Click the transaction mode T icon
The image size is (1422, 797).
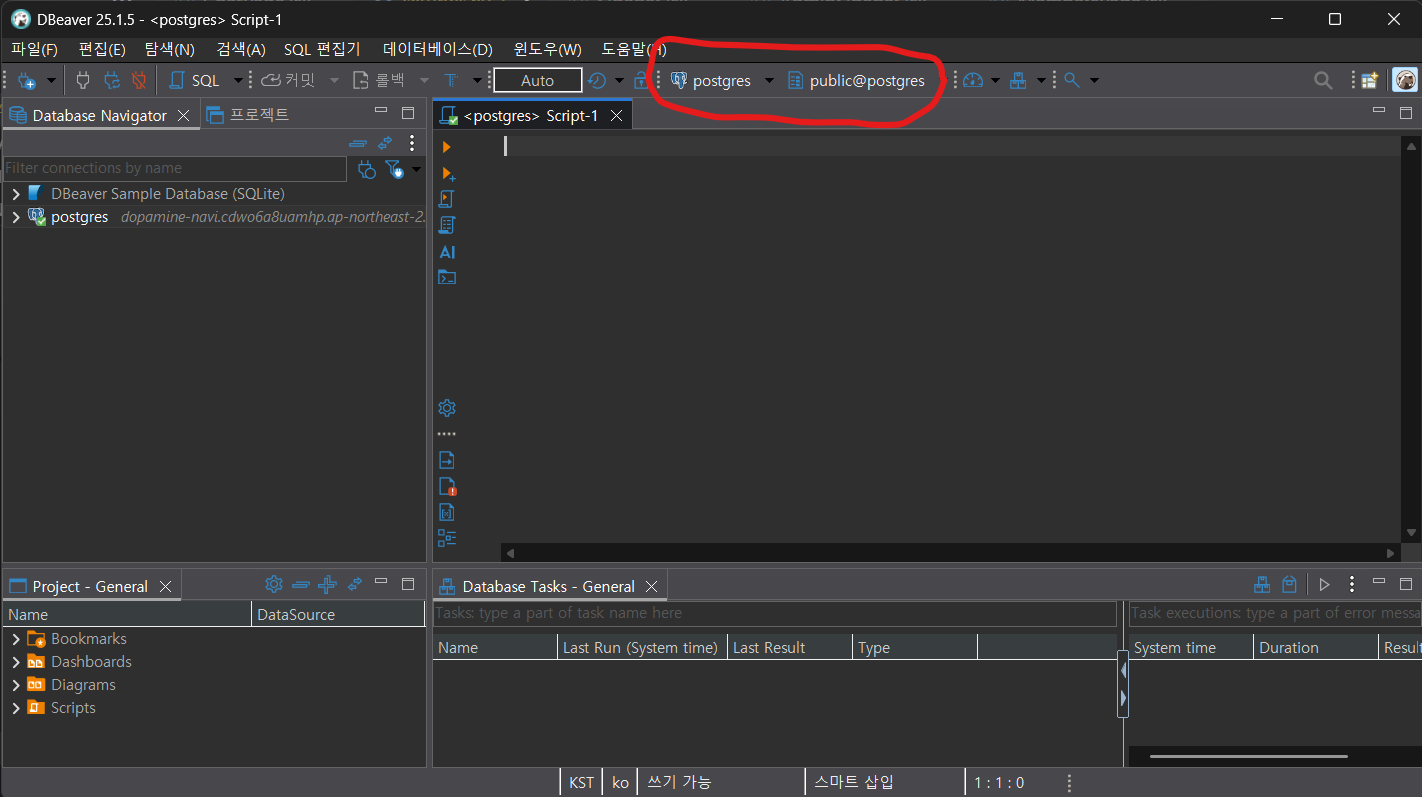click(451, 80)
